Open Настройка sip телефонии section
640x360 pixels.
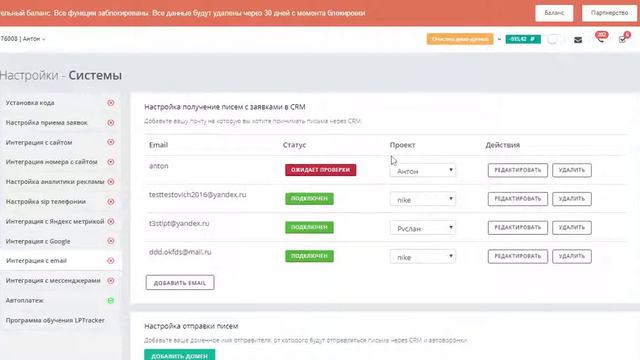coord(46,202)
